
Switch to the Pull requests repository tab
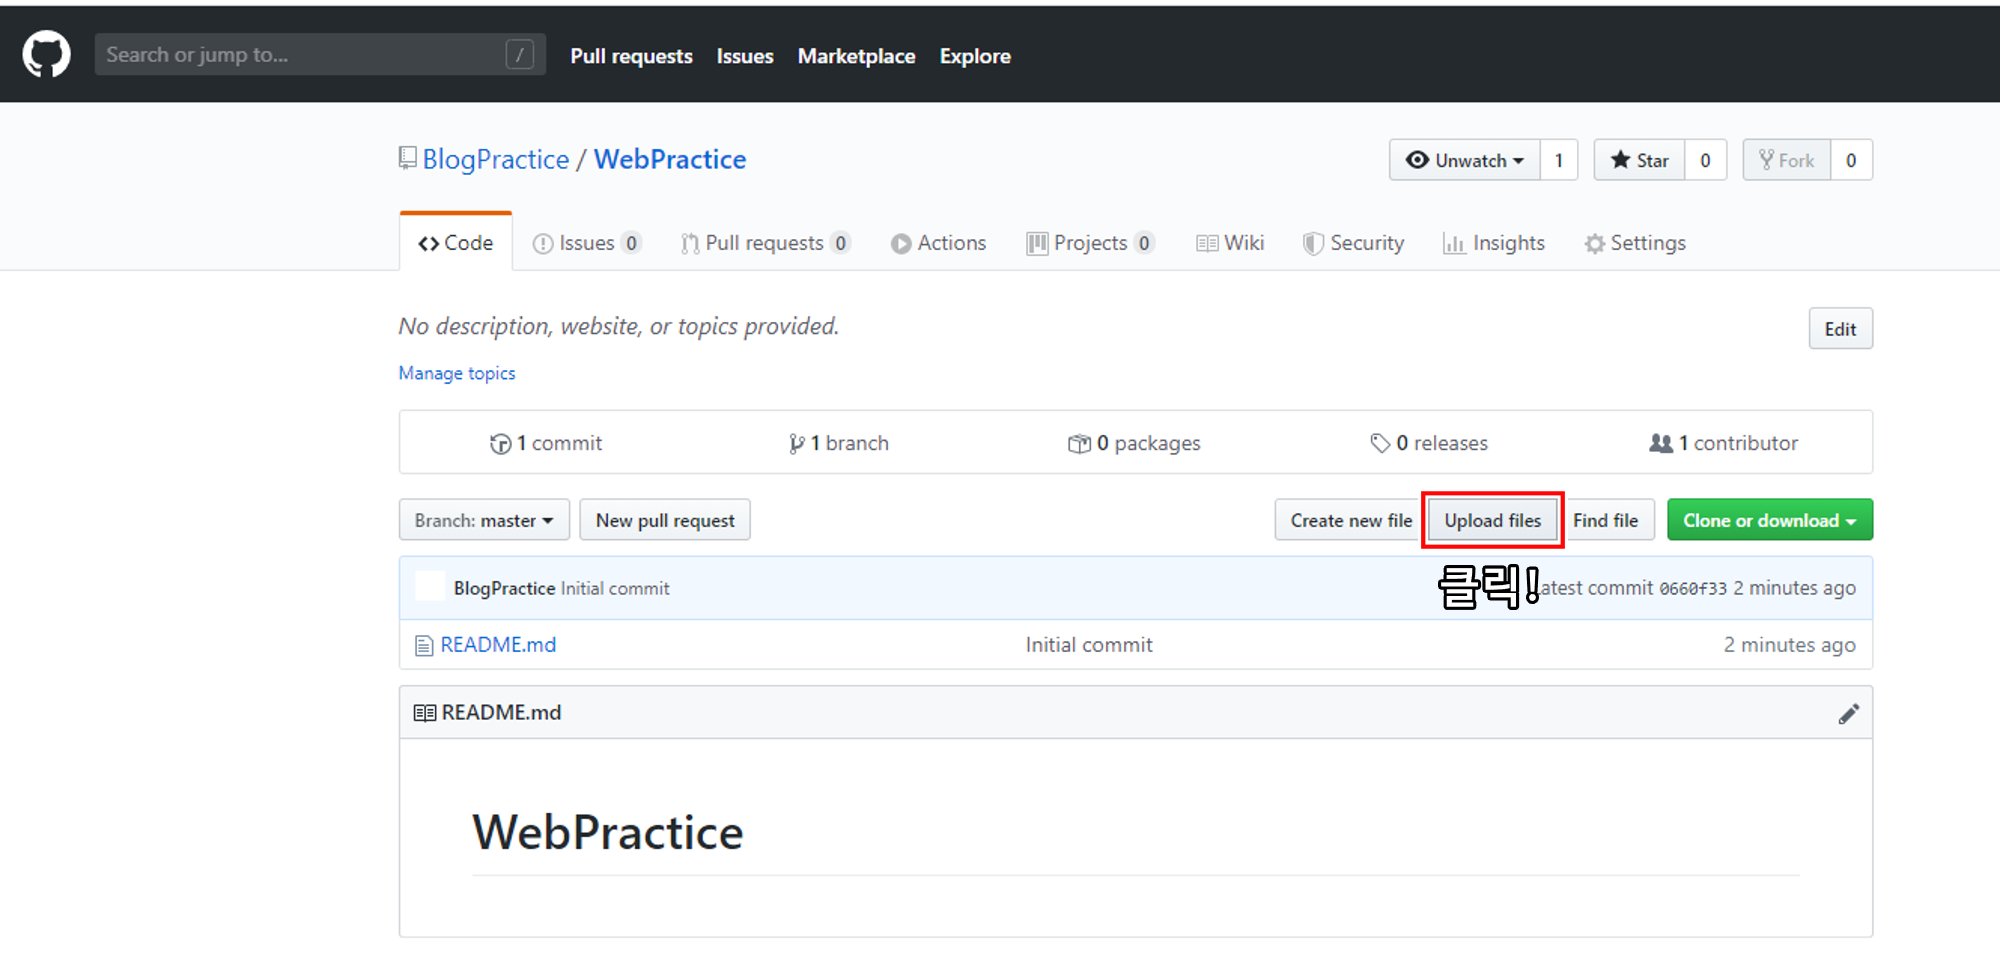(x=765, y=243)
